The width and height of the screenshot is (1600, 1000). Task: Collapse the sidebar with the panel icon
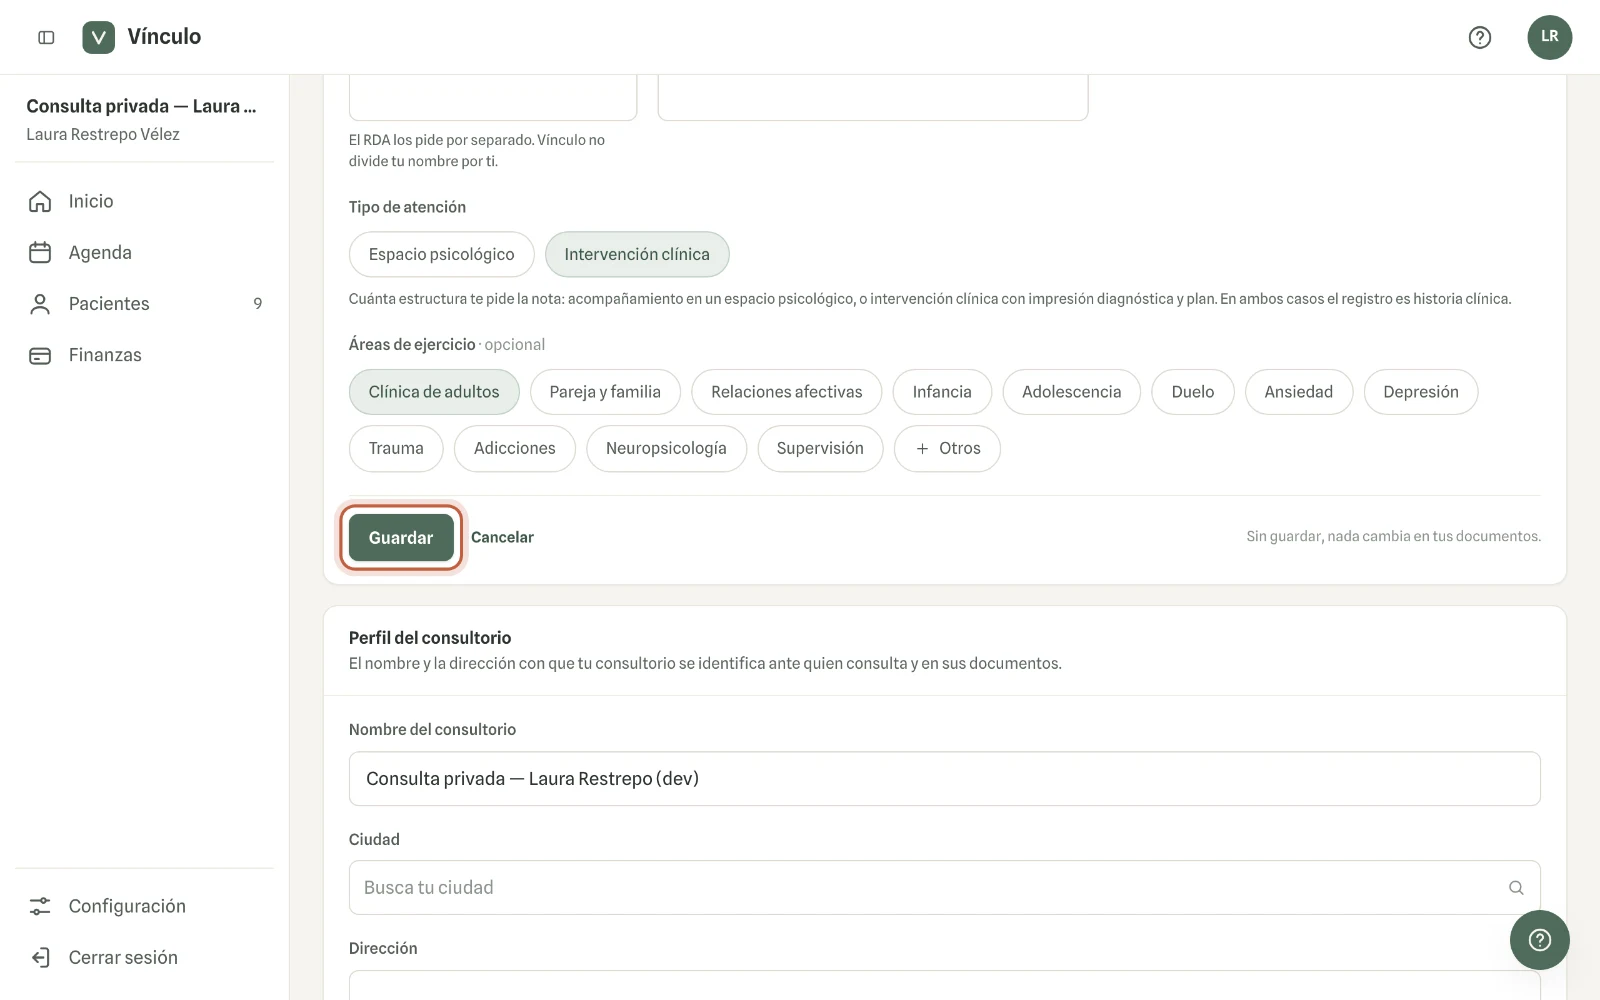coord(46,37)
